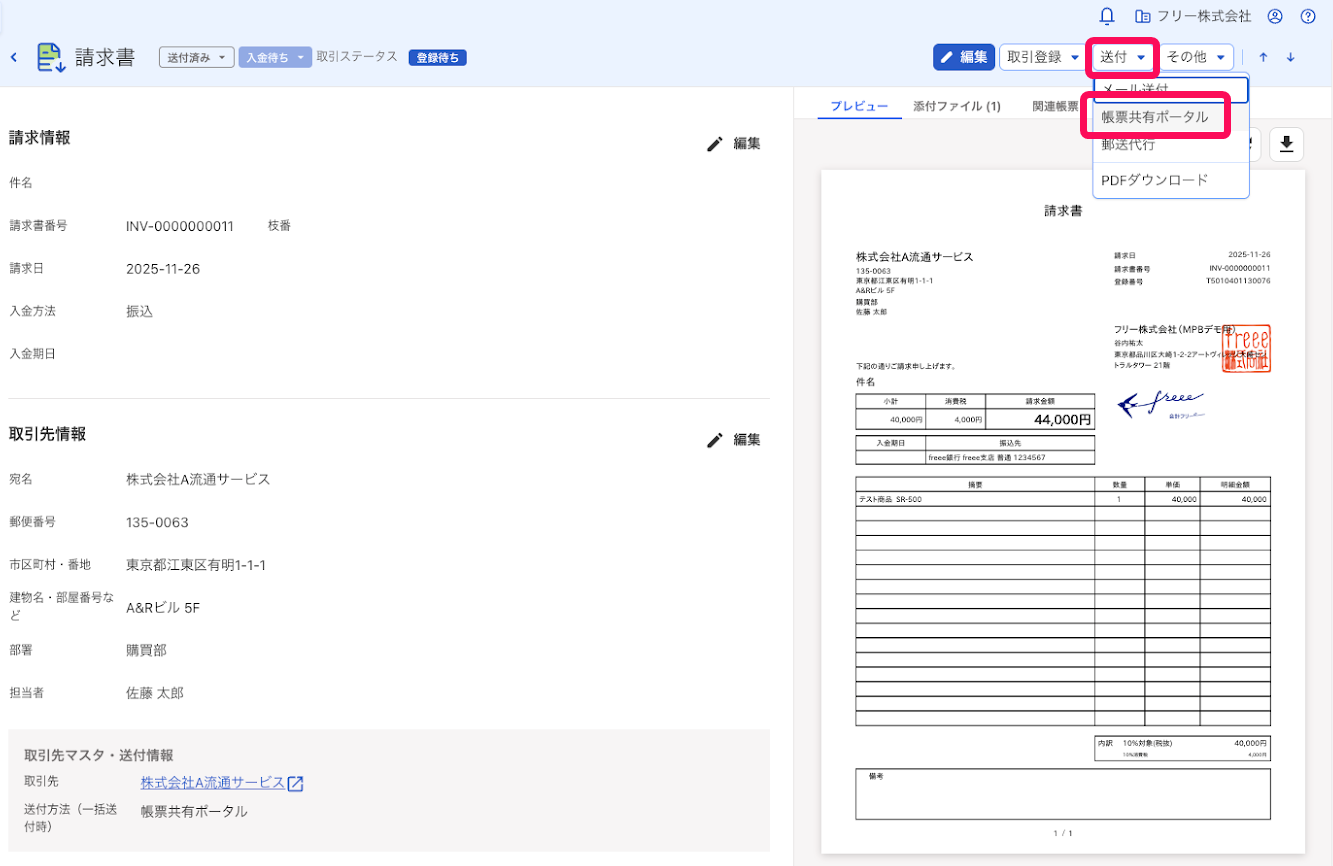Screen dimensions: 1333x866
Task: Go back using the left chevron
Action: click(14, 57)
